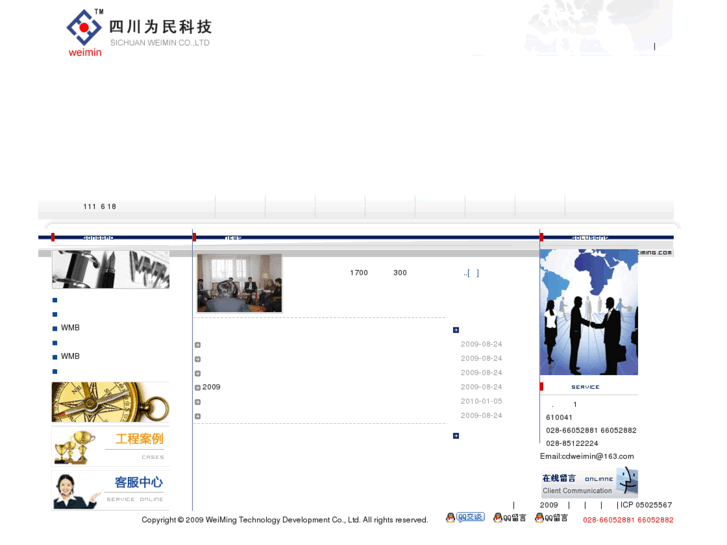
Task: Click the '2009' footer link
Action: (549, 505)
